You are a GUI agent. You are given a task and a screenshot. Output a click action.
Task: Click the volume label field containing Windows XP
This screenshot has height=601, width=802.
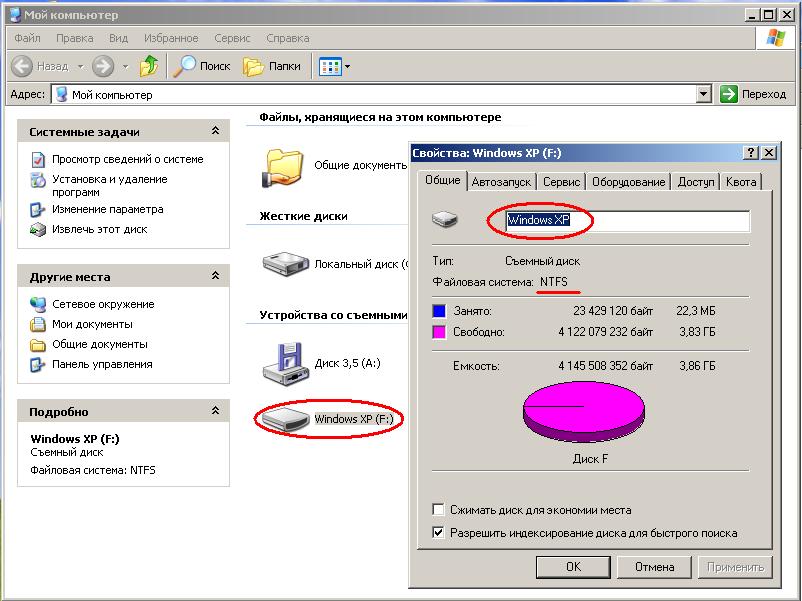click(x=628, y=220)
